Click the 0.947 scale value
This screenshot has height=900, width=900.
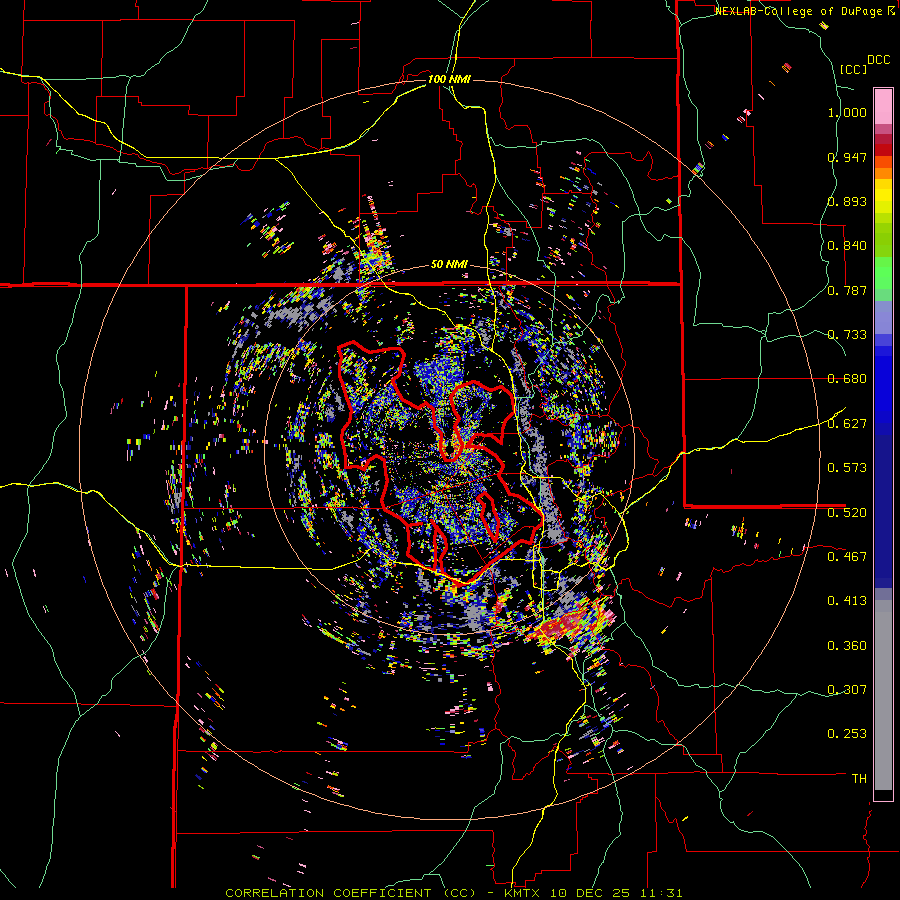click(847, 157)
